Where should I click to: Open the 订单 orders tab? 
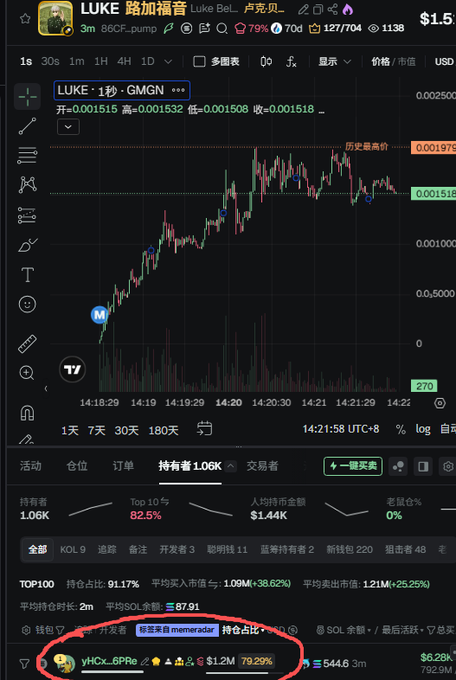123,466
